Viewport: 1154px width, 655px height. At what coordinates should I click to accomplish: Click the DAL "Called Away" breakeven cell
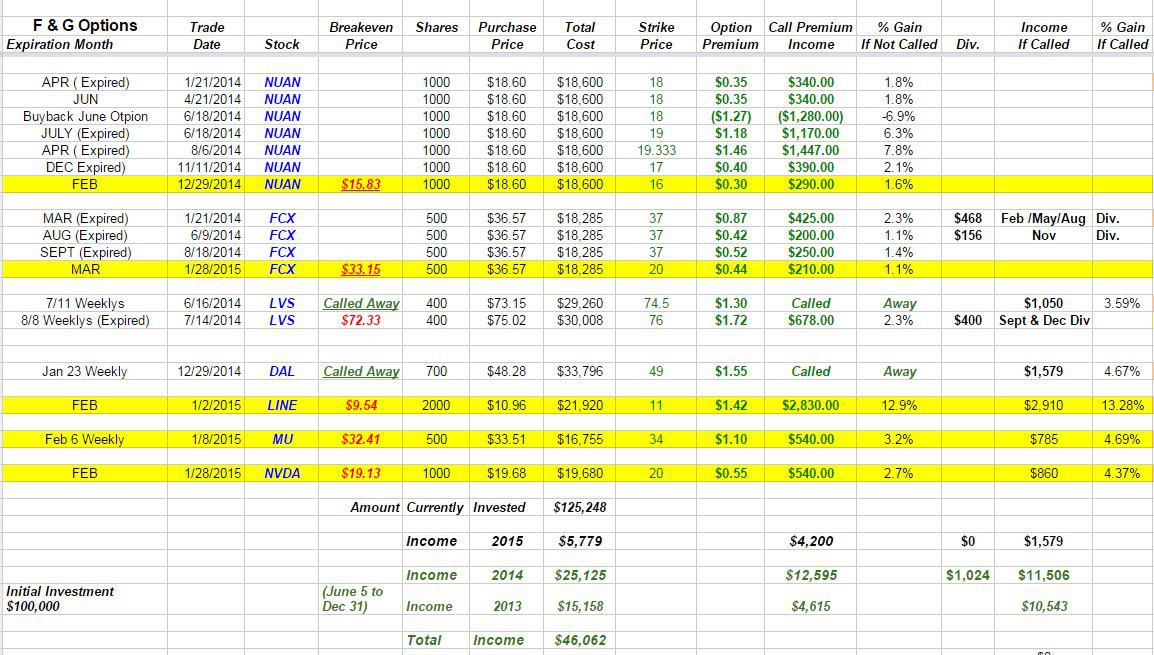361,372
